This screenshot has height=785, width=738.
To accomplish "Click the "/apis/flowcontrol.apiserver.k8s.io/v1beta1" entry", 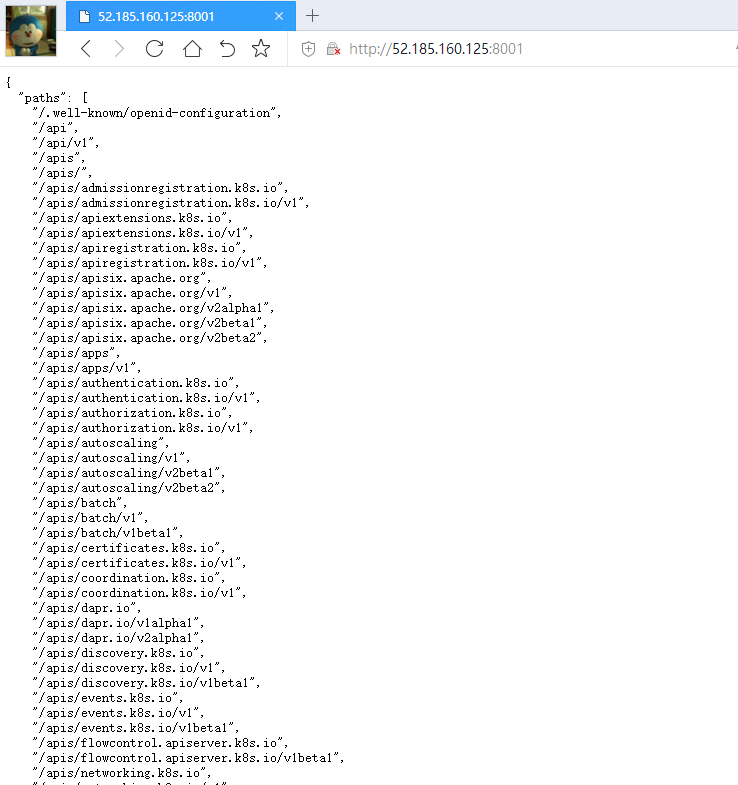I will (187, 758).
